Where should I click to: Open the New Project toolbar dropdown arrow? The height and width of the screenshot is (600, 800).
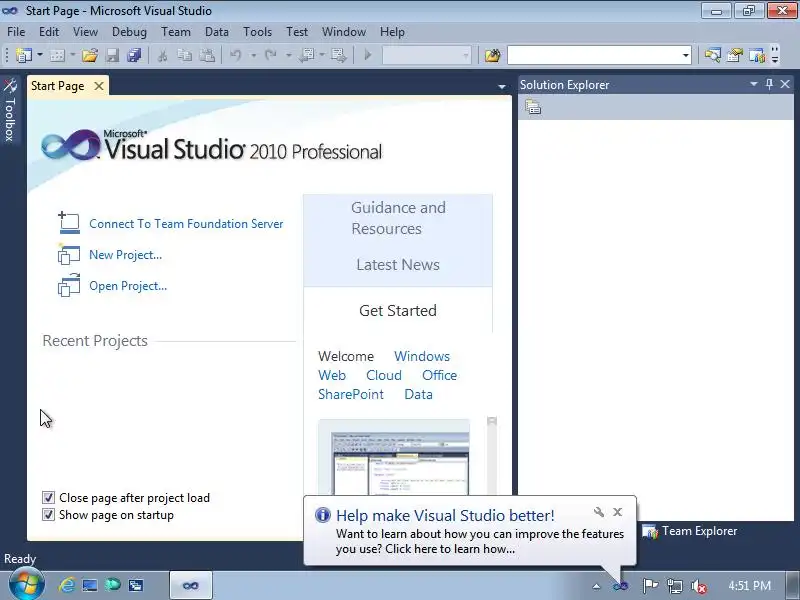click(x=39, y=55)
